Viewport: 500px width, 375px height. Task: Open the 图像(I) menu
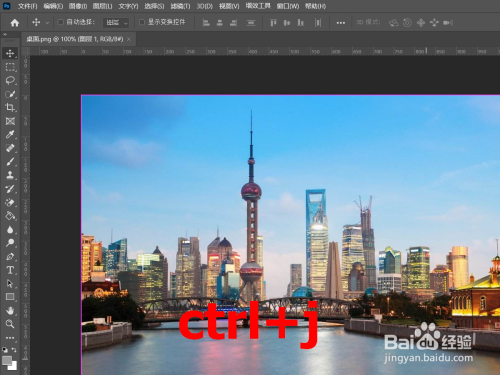pos(78,6)
